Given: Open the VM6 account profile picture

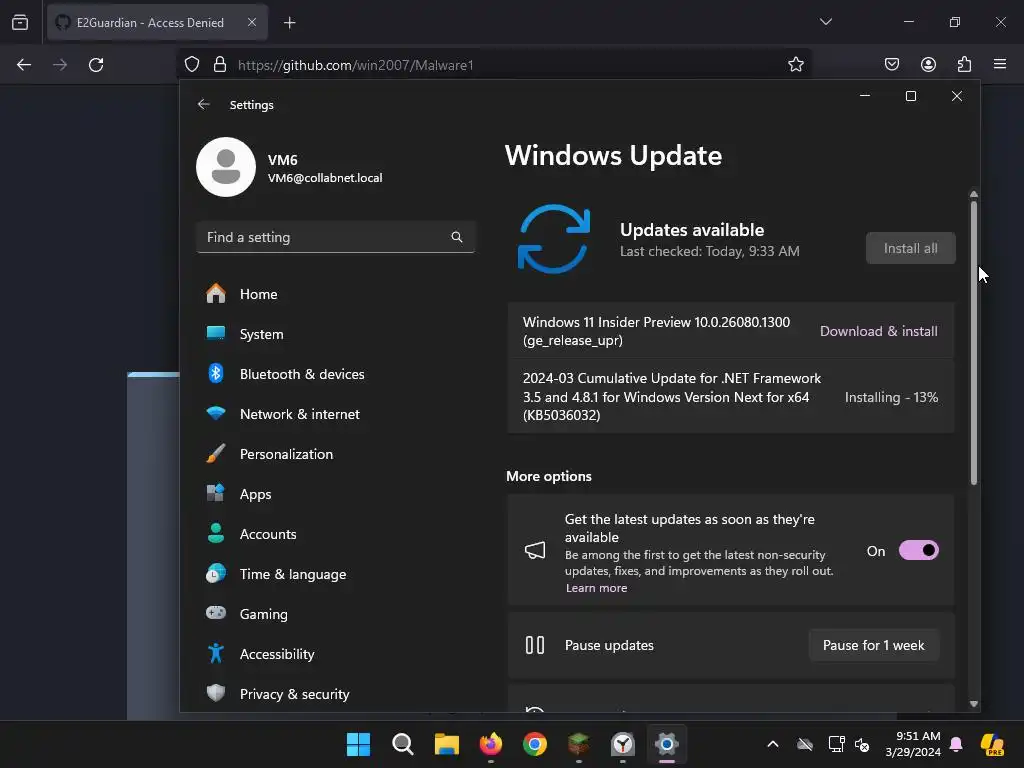Looking at the screenshot, I should pyautogui.click(x=226, y=167).
